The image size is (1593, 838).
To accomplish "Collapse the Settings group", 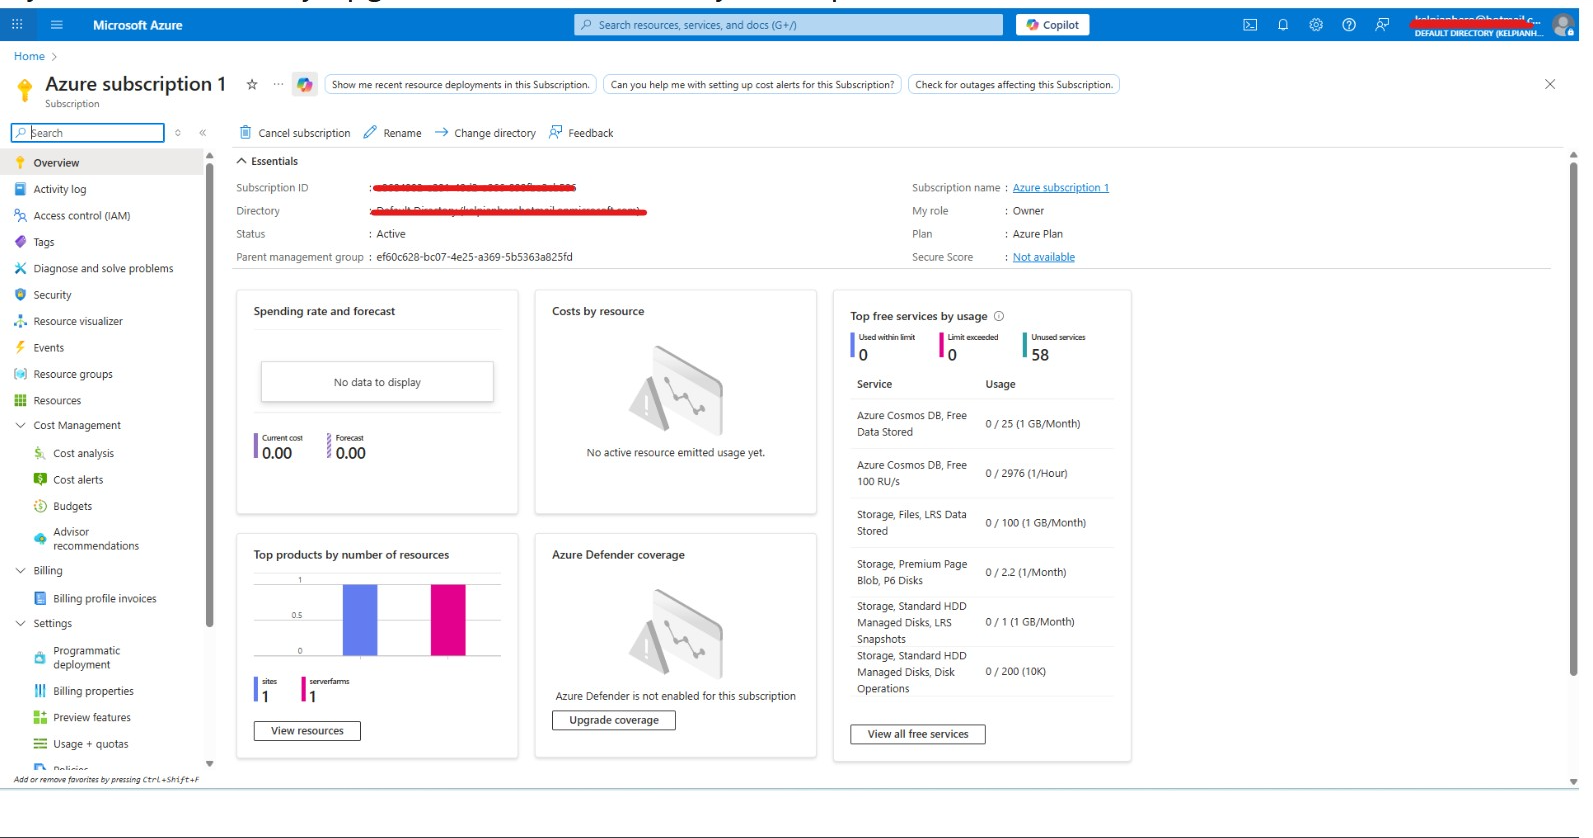I will (20, 623).
